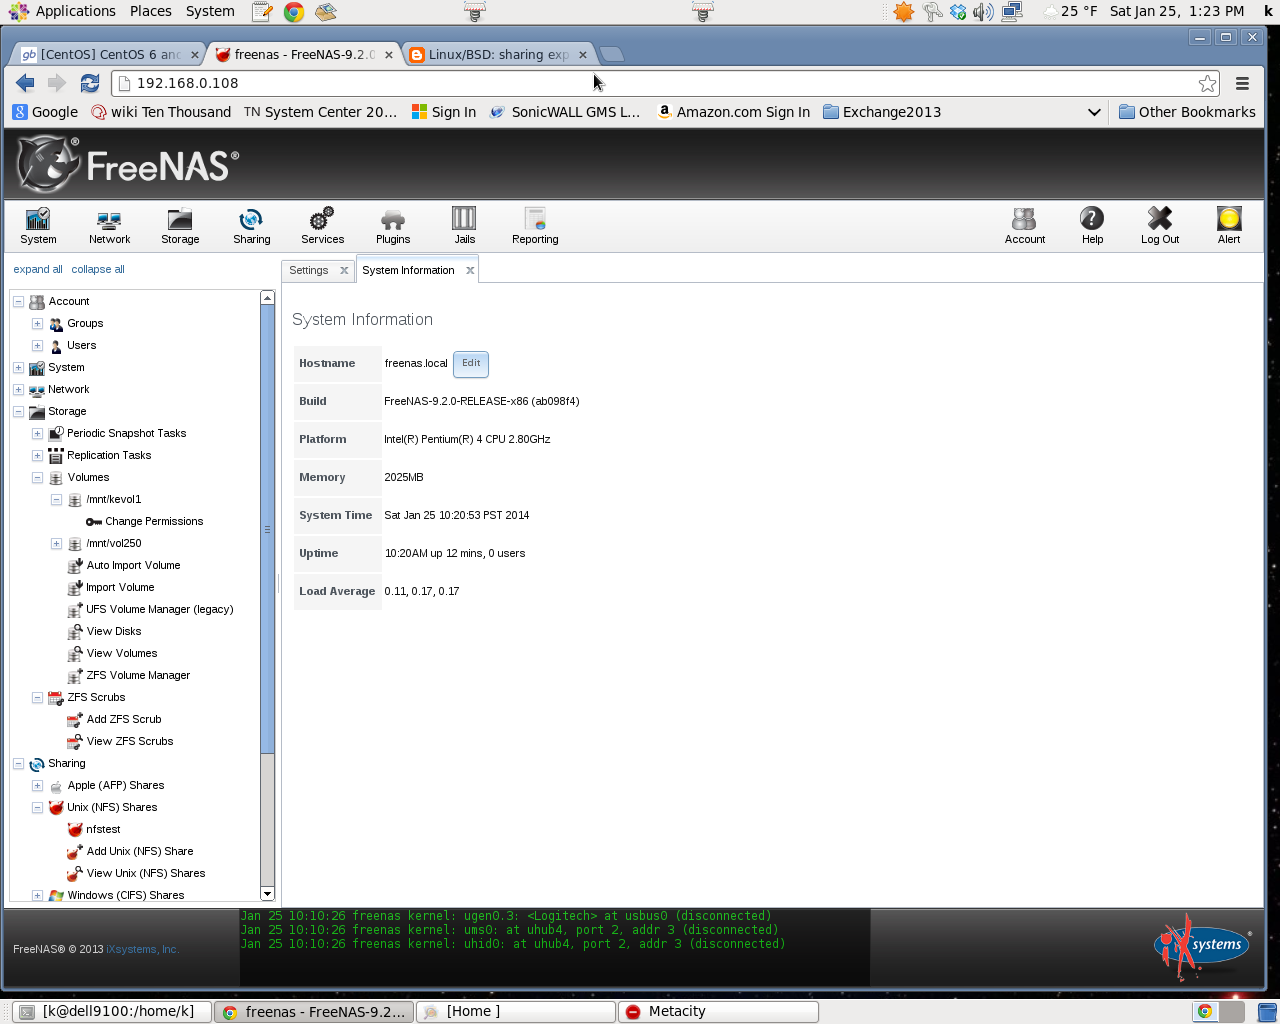Click the browser forward arrow
This screenshot has height=1024, width=1280.
click(x=57, y=83)
